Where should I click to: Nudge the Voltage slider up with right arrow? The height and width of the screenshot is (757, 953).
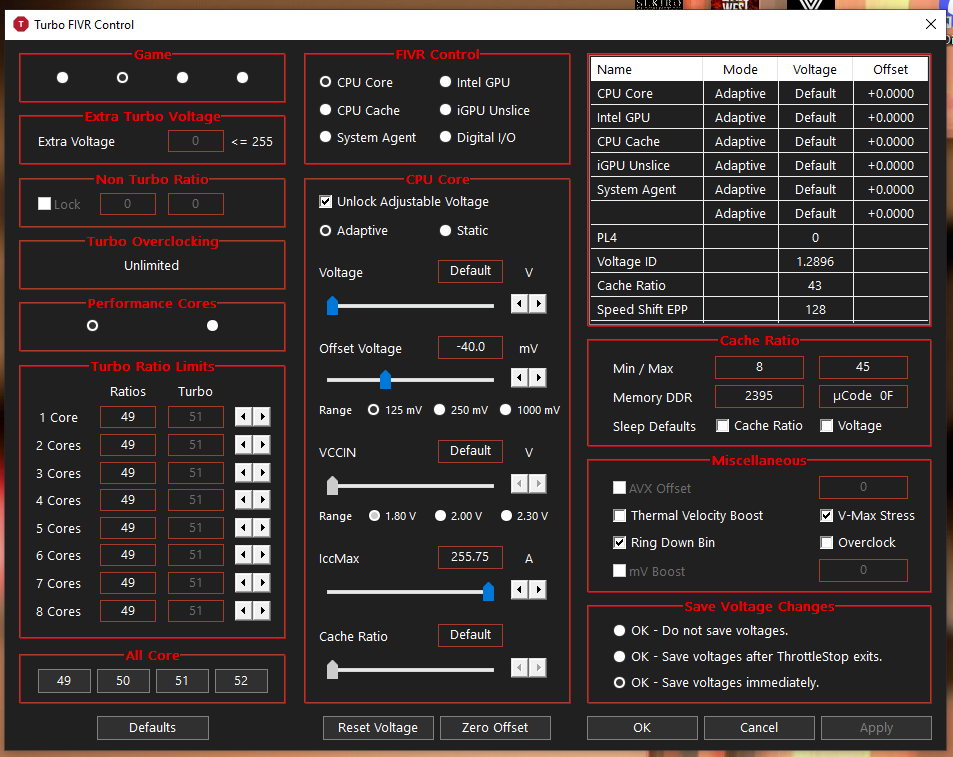tap(538, 304)
